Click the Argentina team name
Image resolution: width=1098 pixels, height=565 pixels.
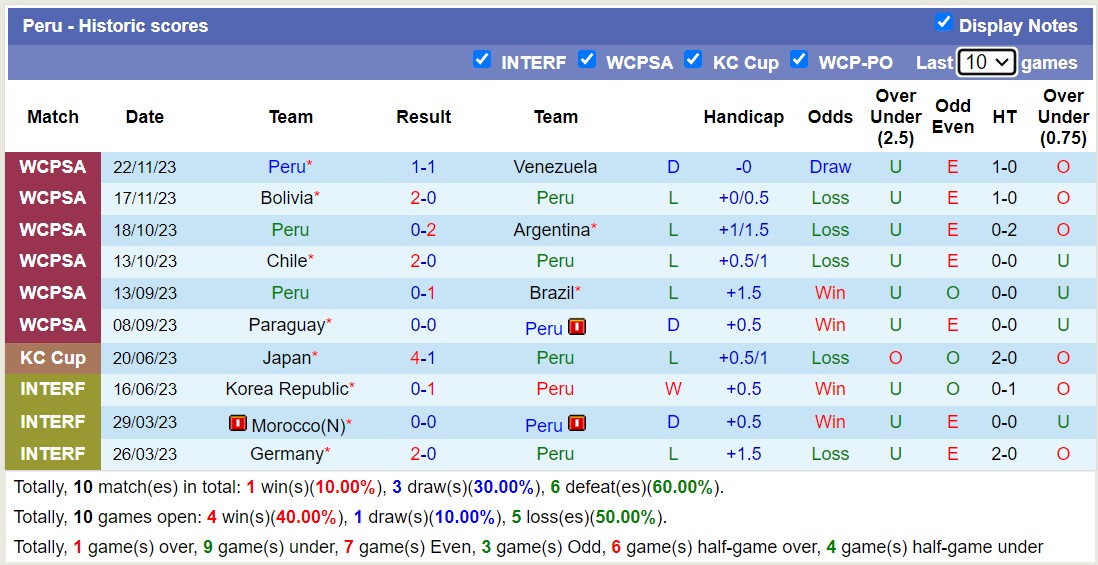click(x=551, y=230)
